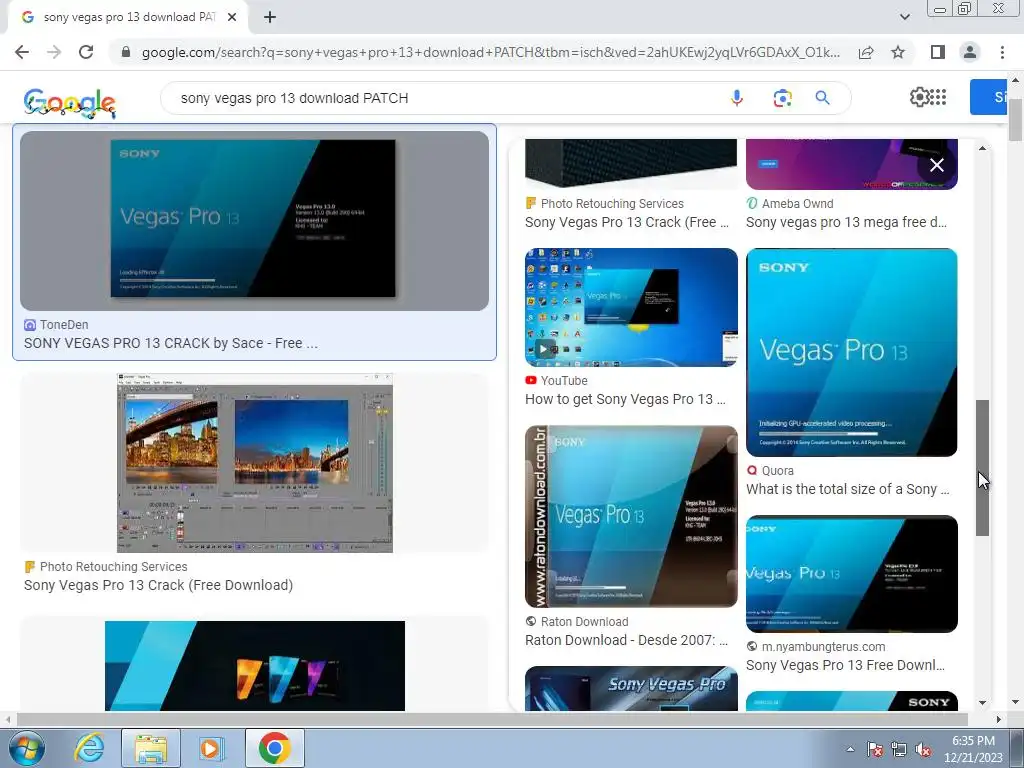Open the Quora Vegas Pro 13 splash thumbnail
This screenshot has width=1024, height=768.
click(852, 352)
